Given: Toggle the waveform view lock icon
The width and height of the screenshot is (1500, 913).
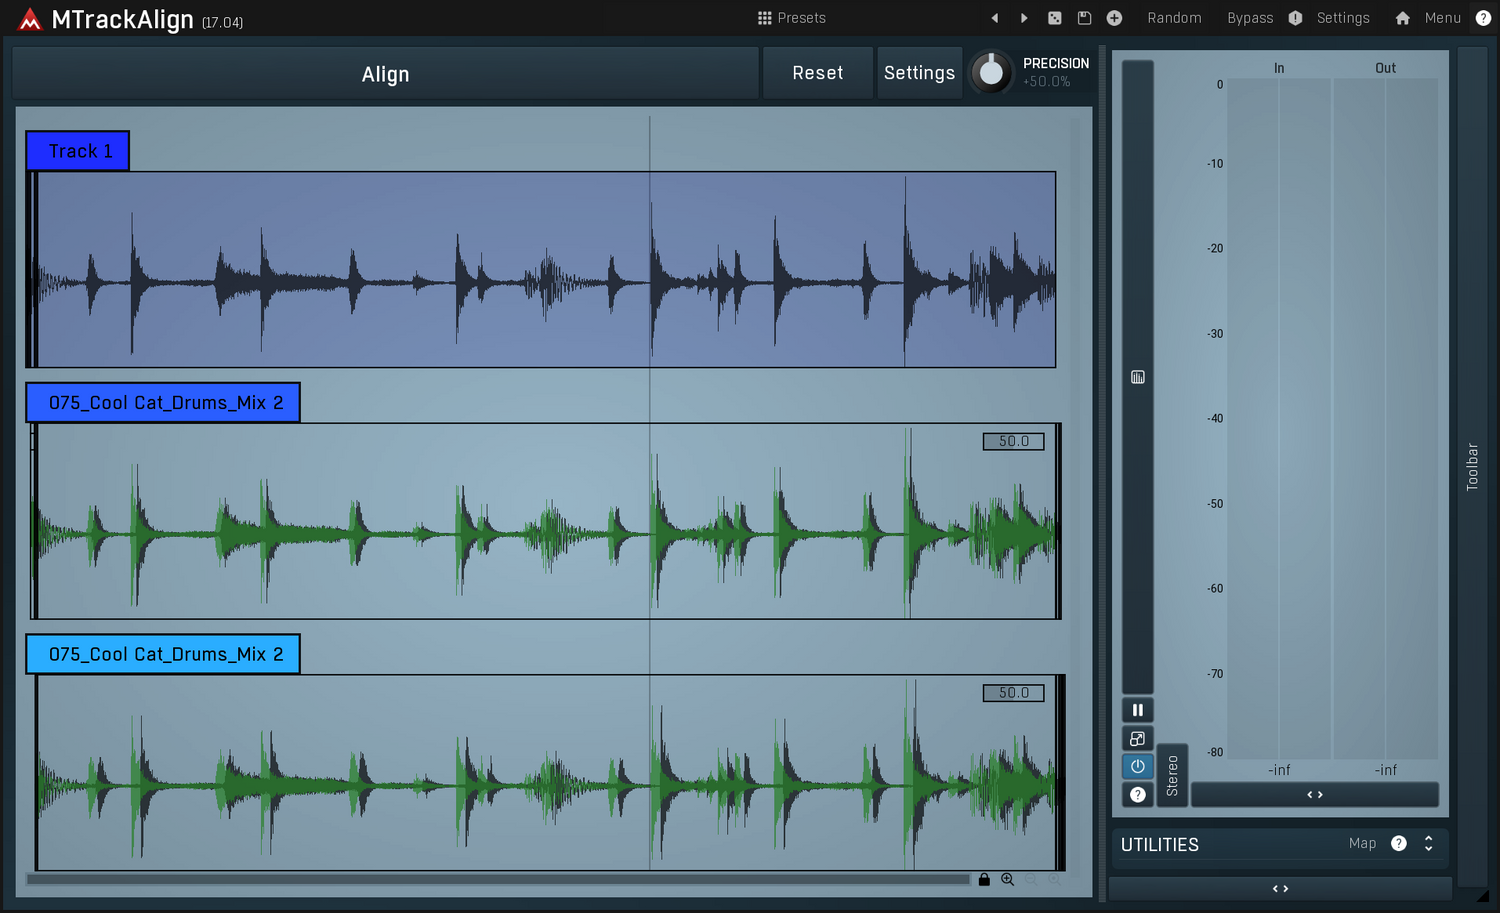Looking at the screenshot, I should coord(984,880).
